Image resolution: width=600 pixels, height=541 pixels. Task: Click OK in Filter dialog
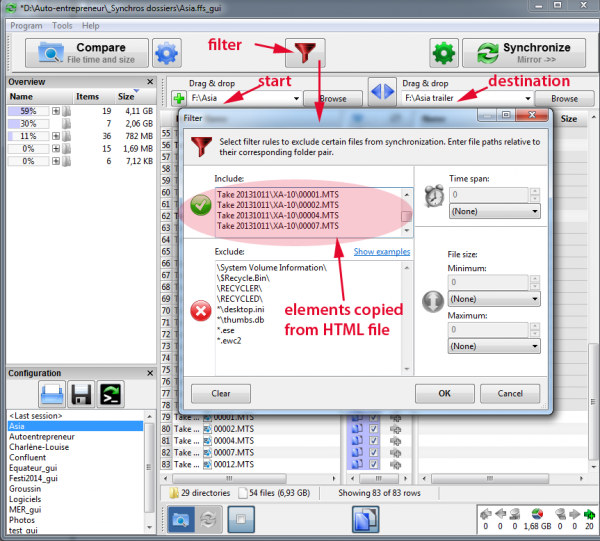[445, 394]
